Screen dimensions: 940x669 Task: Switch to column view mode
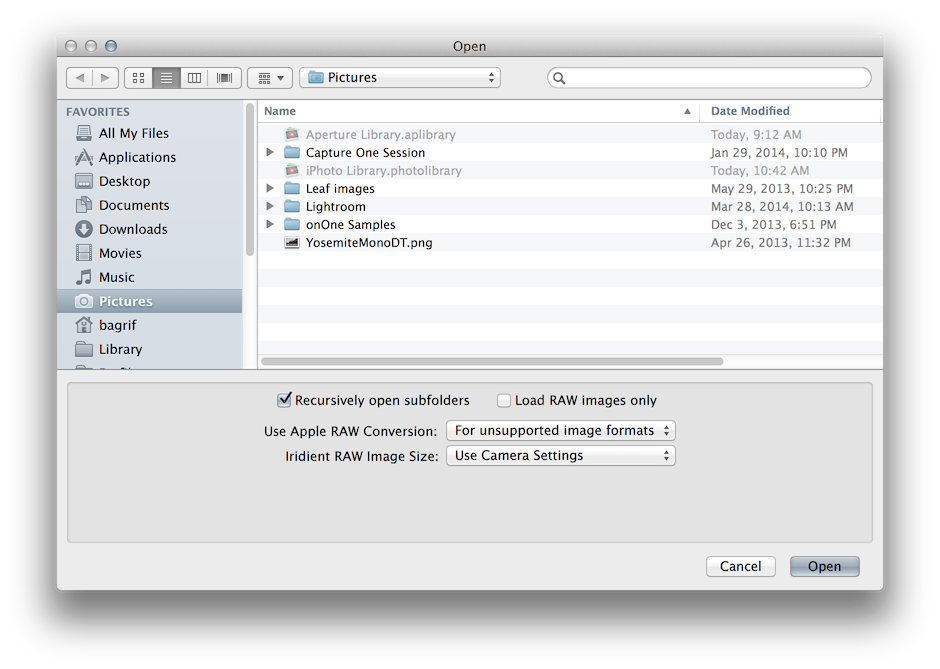point(195,78)
